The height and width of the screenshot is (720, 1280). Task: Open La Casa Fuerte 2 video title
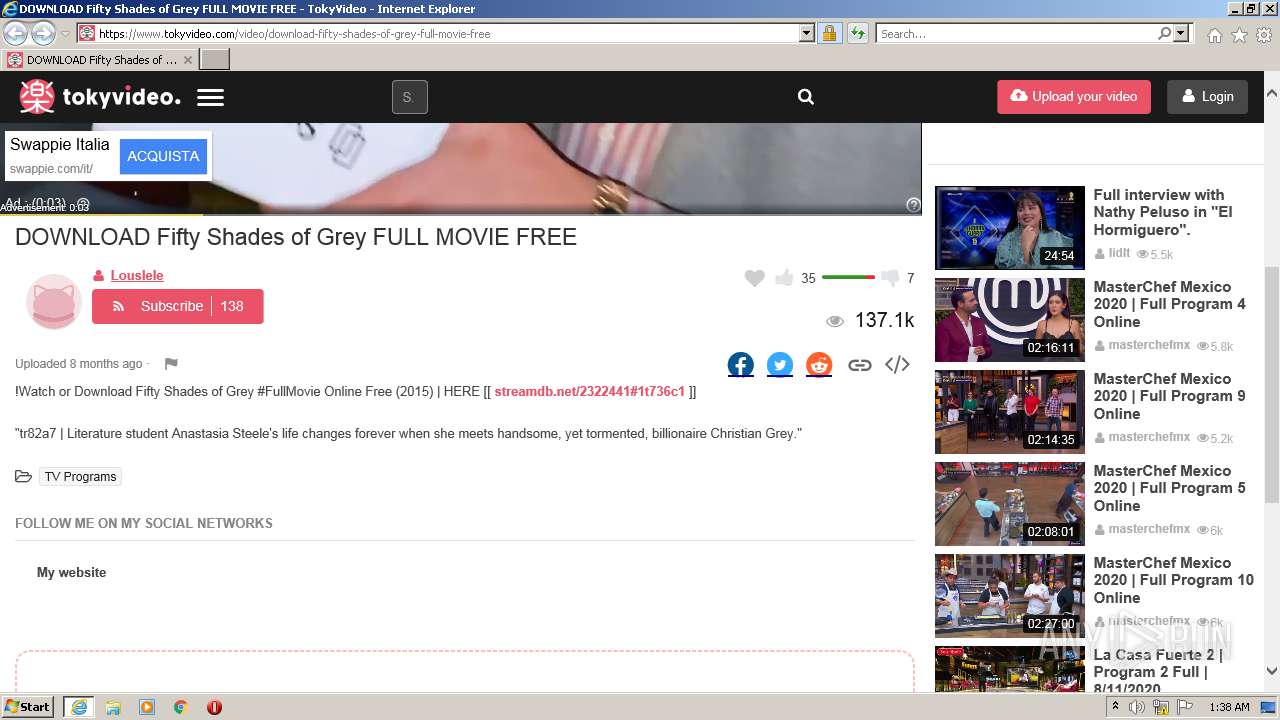[1158, 671]
